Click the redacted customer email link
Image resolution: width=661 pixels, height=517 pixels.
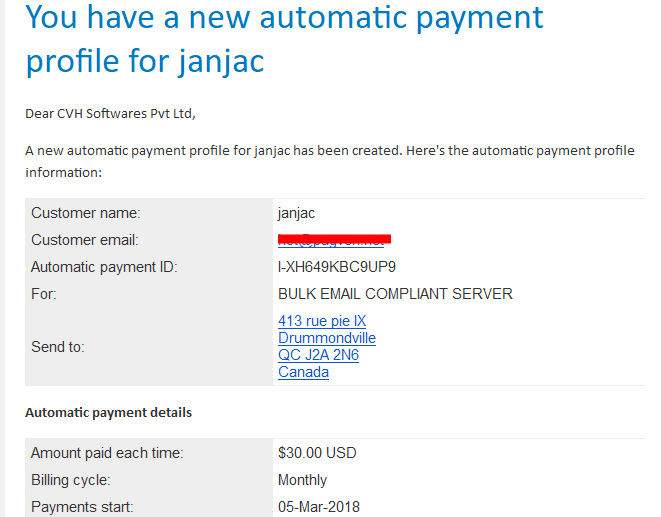pyautogui.click(x=334, y=240)
